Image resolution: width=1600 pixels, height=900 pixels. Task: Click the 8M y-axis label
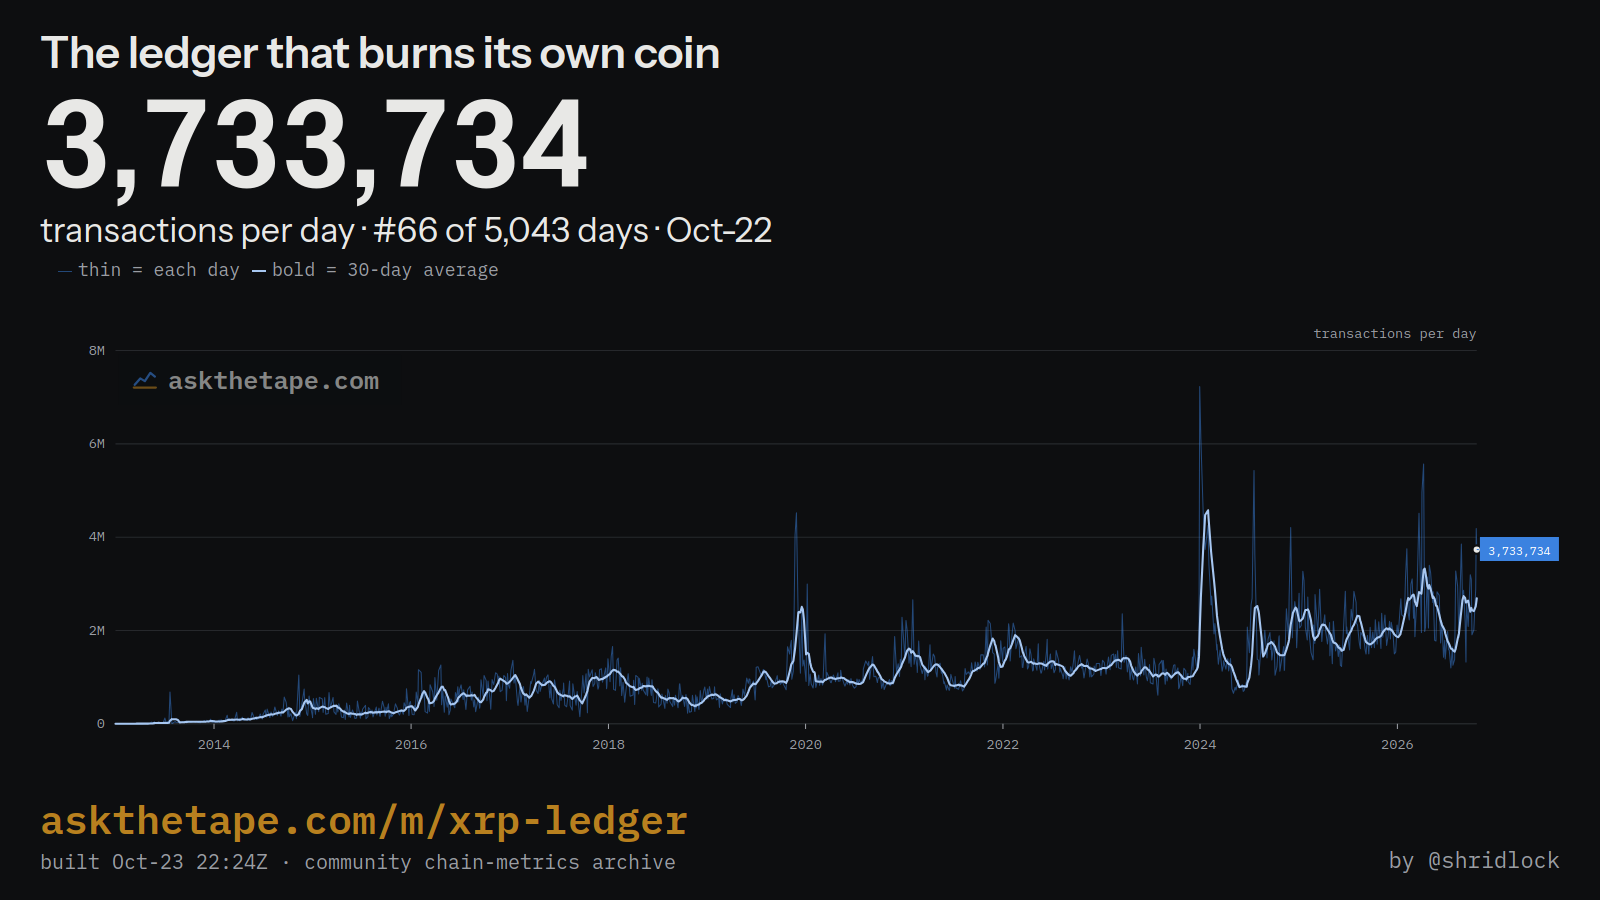point(97,350)
